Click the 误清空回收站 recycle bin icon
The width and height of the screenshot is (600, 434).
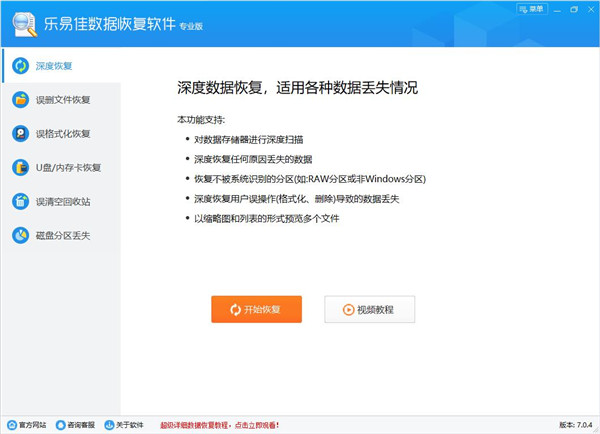[x=20, y=201]
